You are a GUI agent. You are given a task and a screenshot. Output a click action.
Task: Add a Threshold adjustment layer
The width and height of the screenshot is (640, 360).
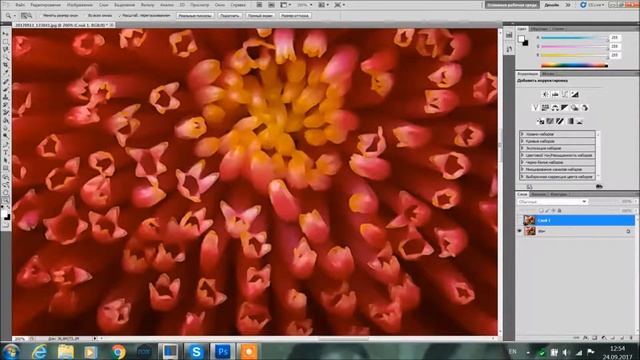tap(560, 121)
